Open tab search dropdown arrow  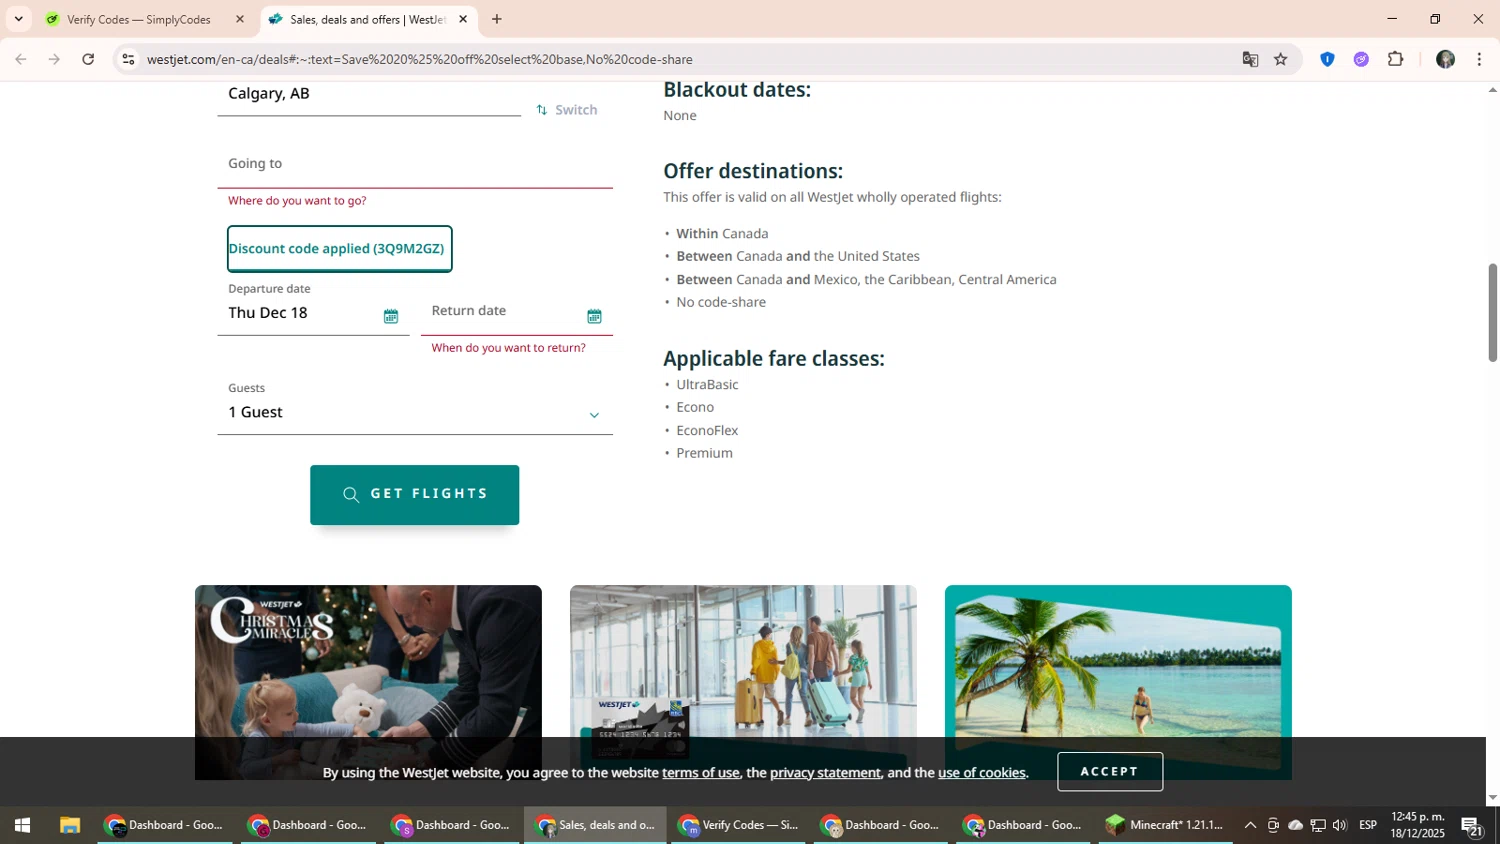tap(18, 19)
